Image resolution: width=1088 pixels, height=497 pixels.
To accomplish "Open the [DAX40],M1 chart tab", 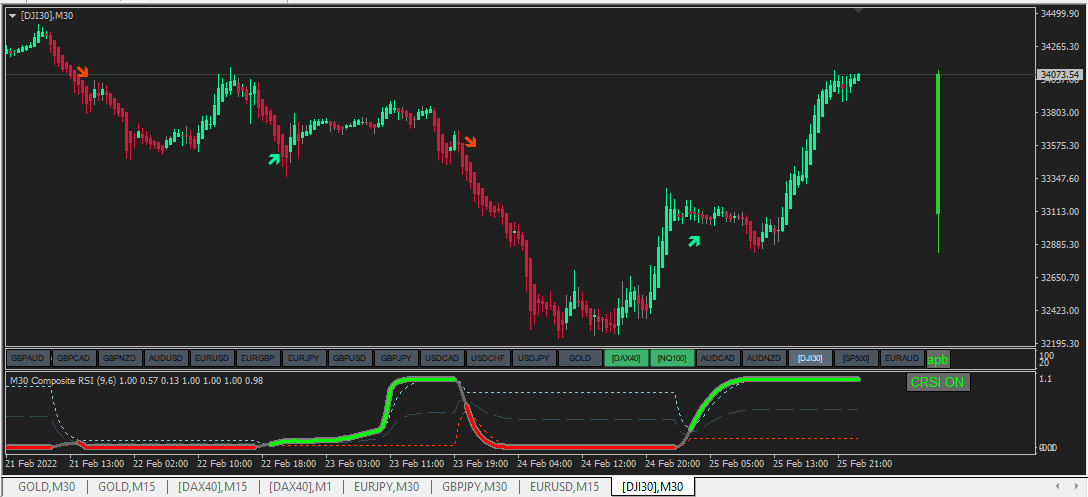I will coord(301,487).
